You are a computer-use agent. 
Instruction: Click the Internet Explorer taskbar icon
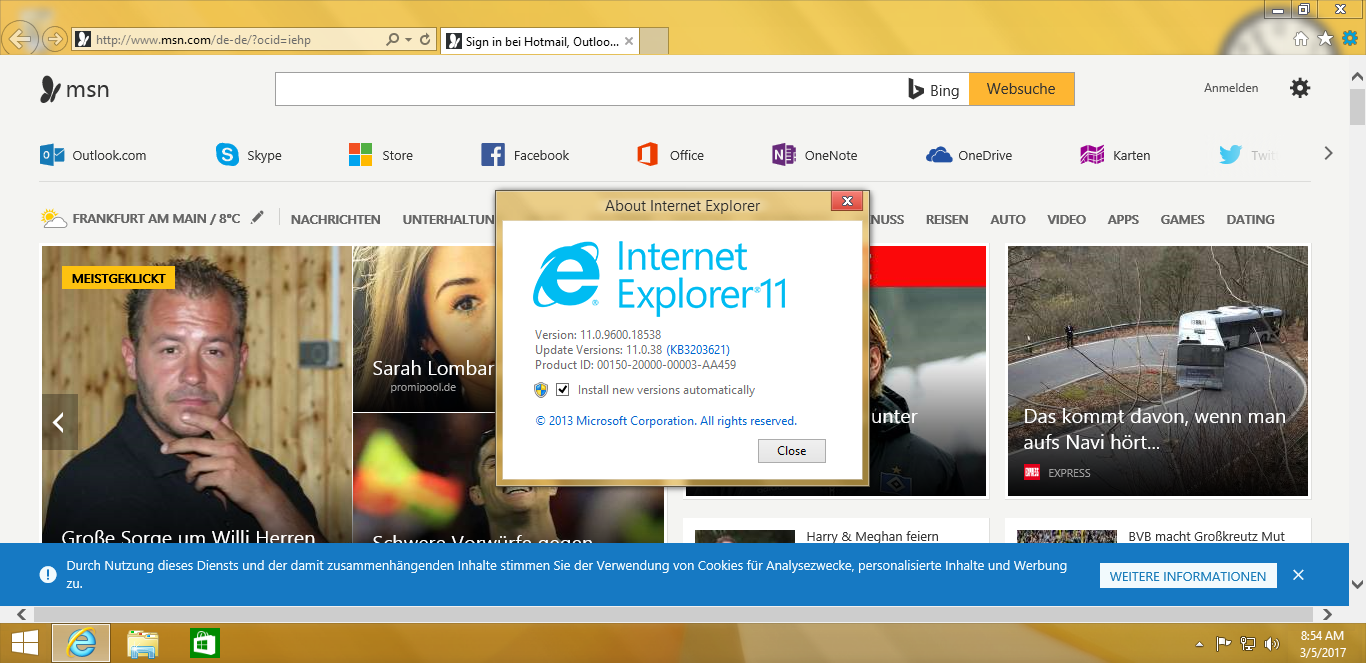pos(81,643)
